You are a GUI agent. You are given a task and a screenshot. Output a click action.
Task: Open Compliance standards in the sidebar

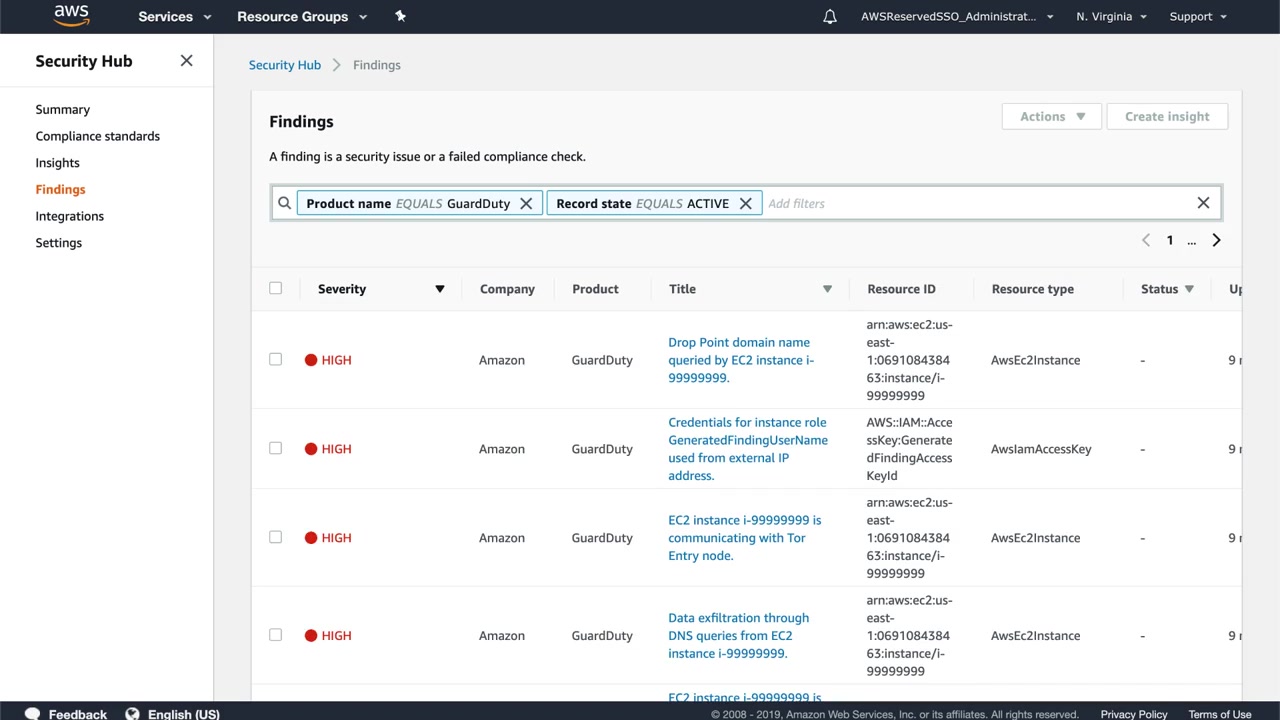[98, 136]
